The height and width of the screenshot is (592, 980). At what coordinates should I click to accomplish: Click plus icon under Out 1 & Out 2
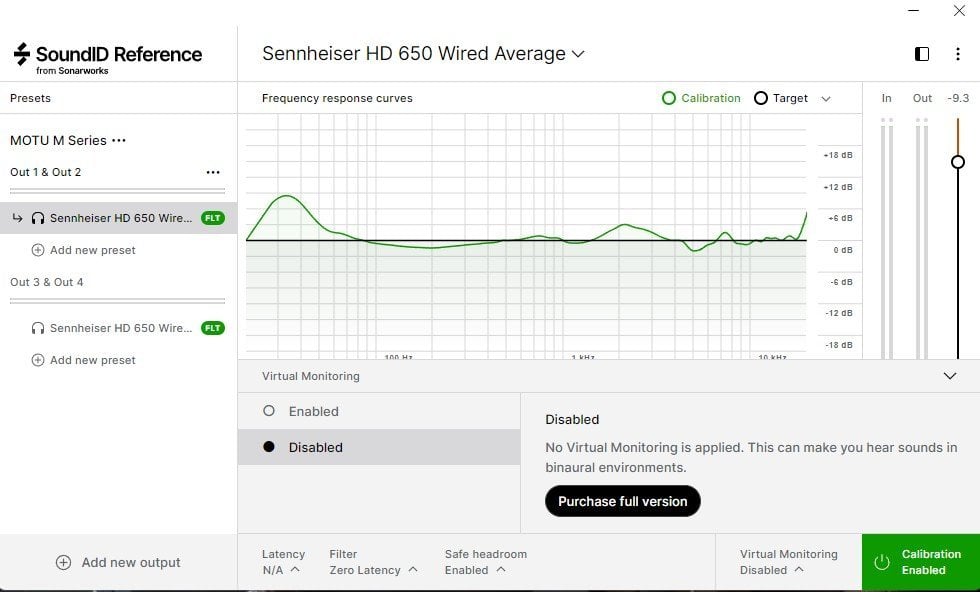[38, 250]
